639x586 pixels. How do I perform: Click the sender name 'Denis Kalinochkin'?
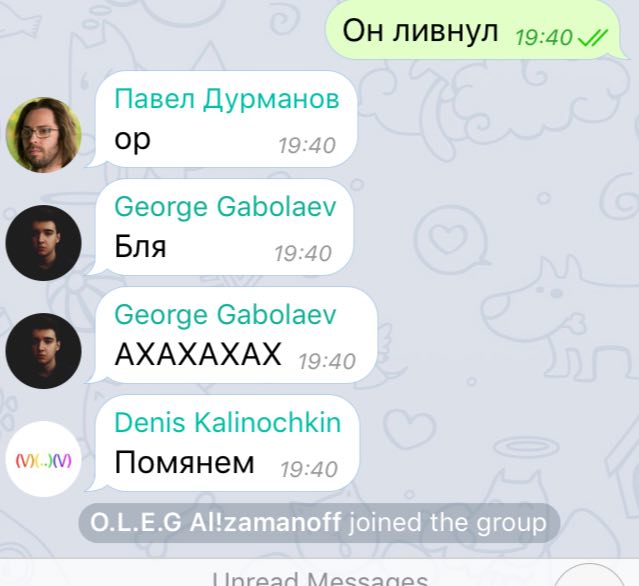227,423
